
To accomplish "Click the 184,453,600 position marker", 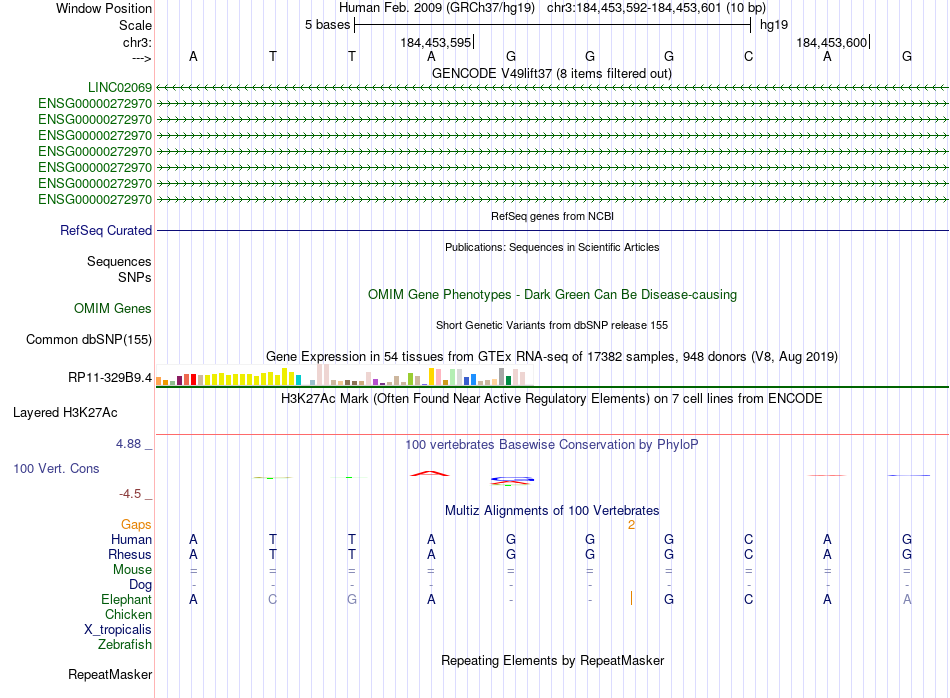I will click(832, 42).
